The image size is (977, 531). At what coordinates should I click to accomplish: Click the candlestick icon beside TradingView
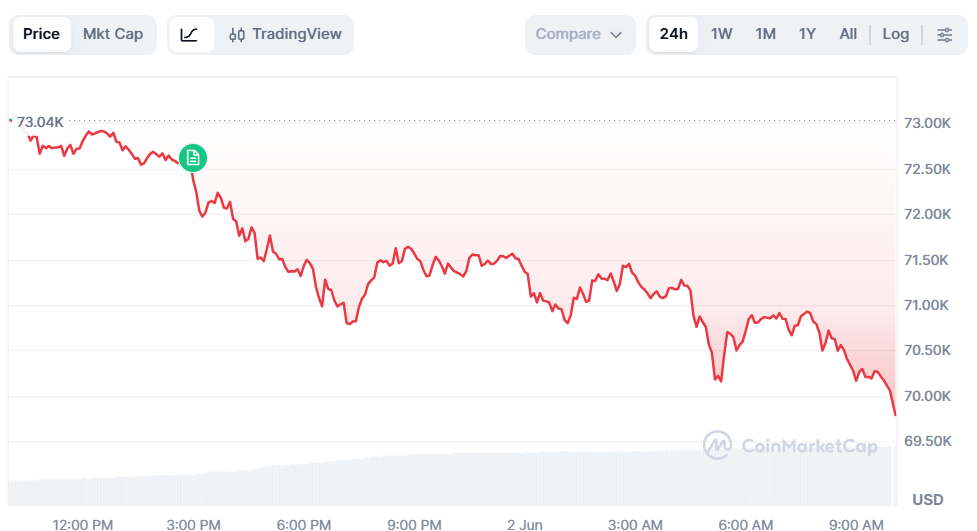(x=236, y=35)
